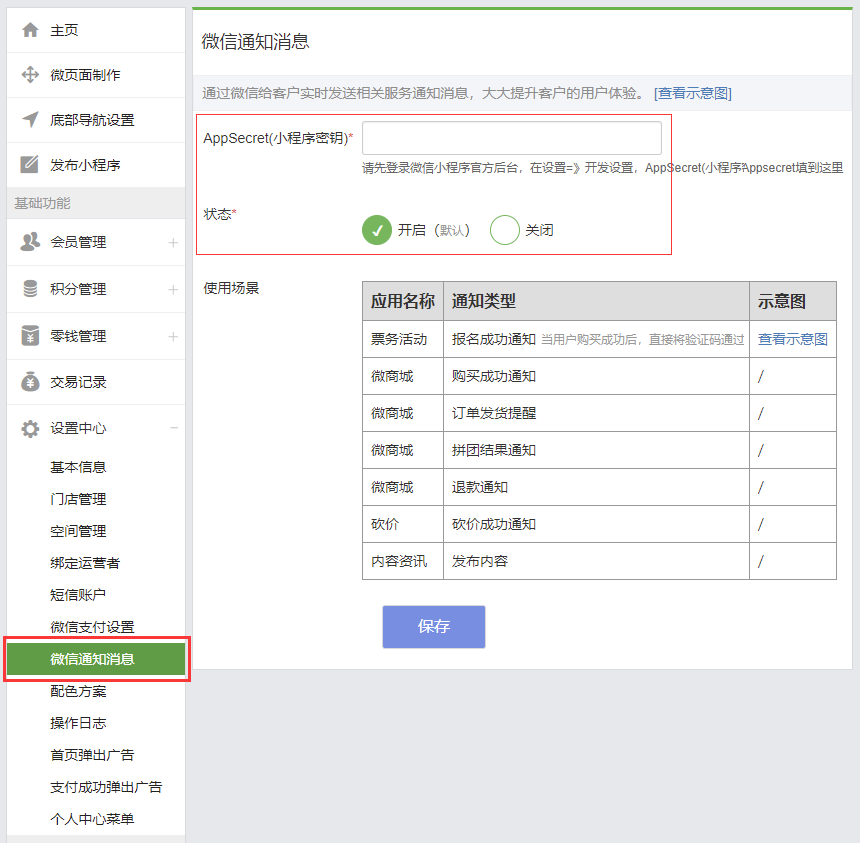Expand 积分管理 using its plus sign
Screen dimensions: 860x843
173,289
